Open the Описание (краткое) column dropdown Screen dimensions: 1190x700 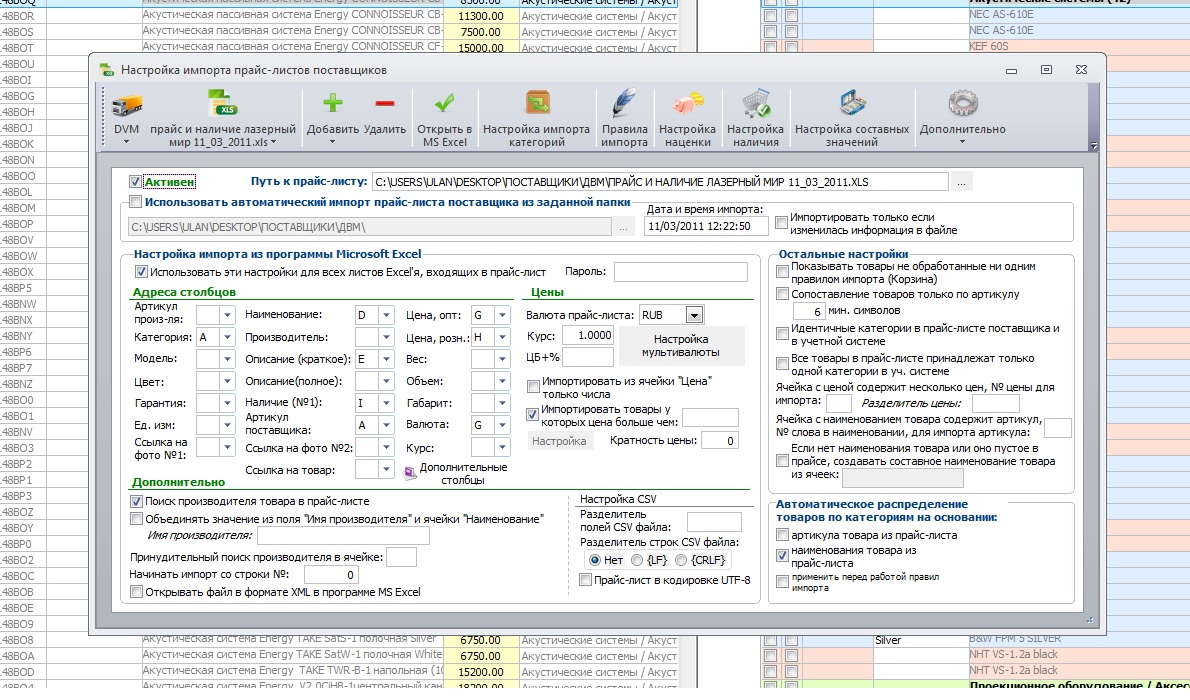(386, 359)
